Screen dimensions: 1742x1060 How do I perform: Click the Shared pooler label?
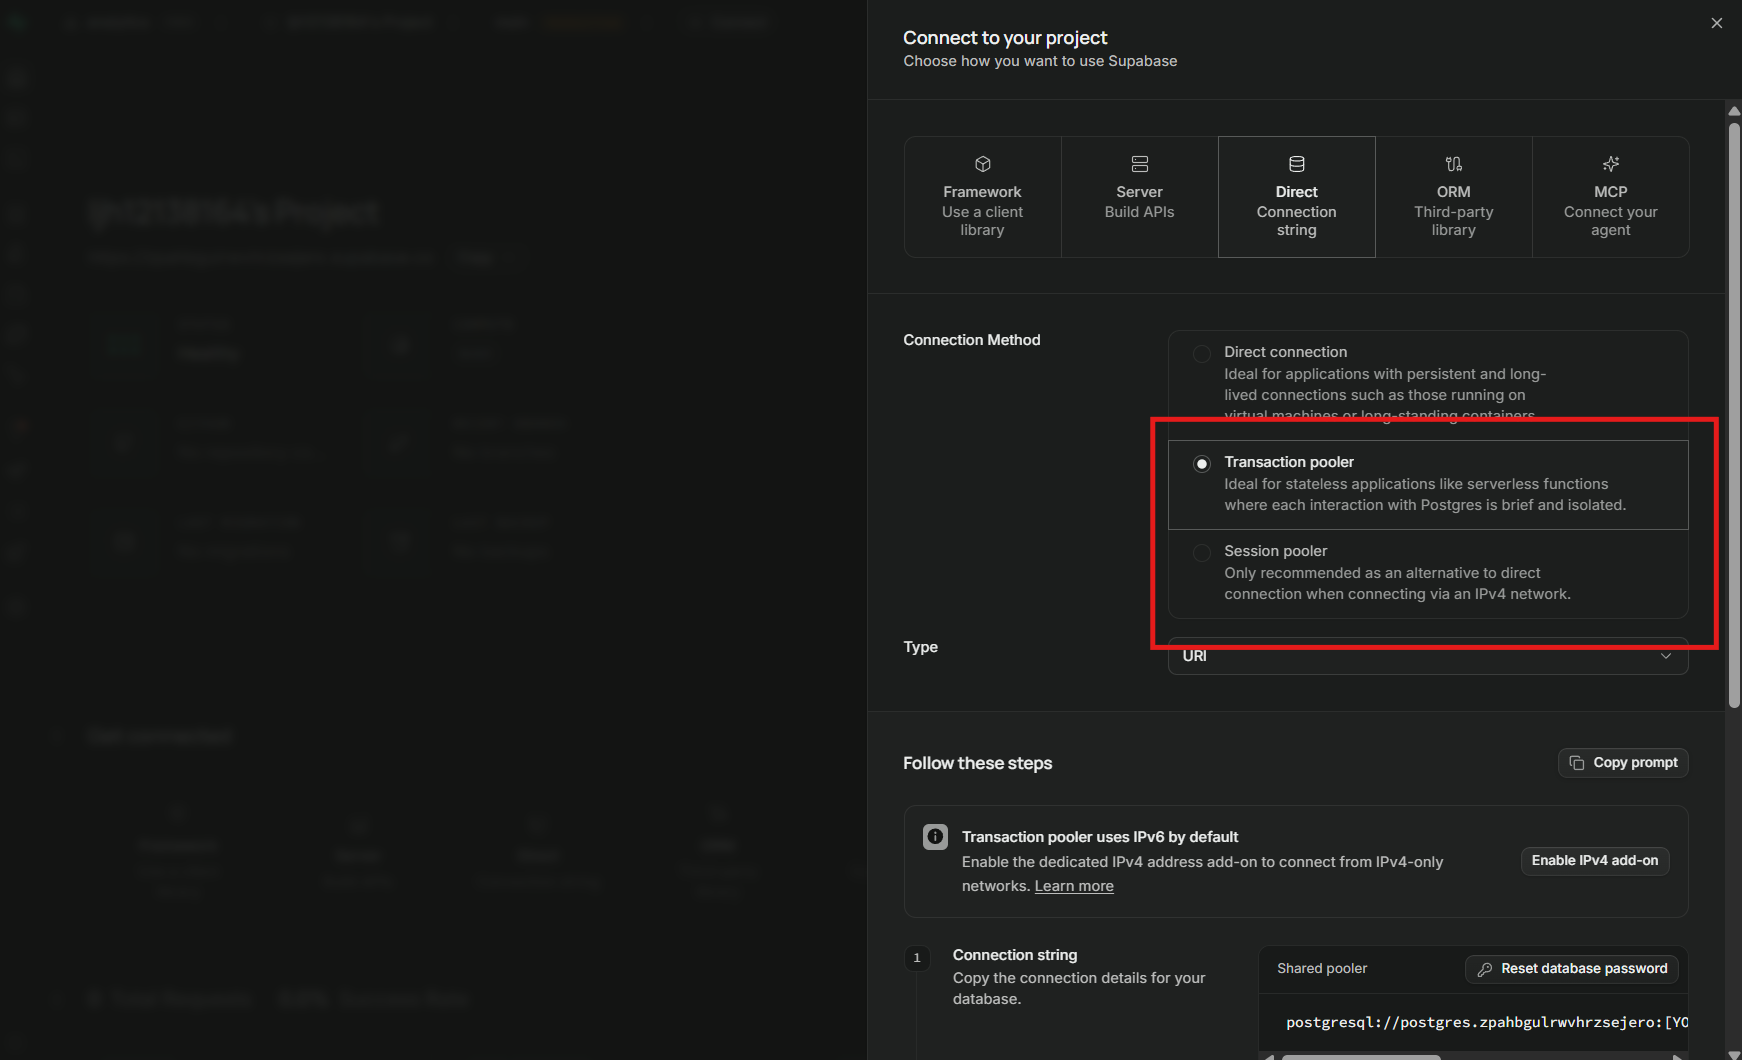(1322, 969)
